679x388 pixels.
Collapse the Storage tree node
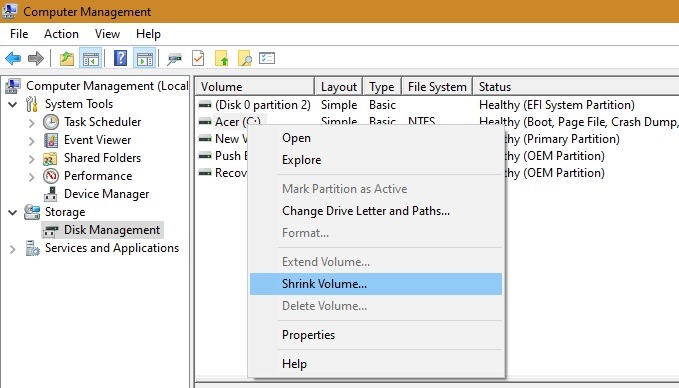(13, 212)
